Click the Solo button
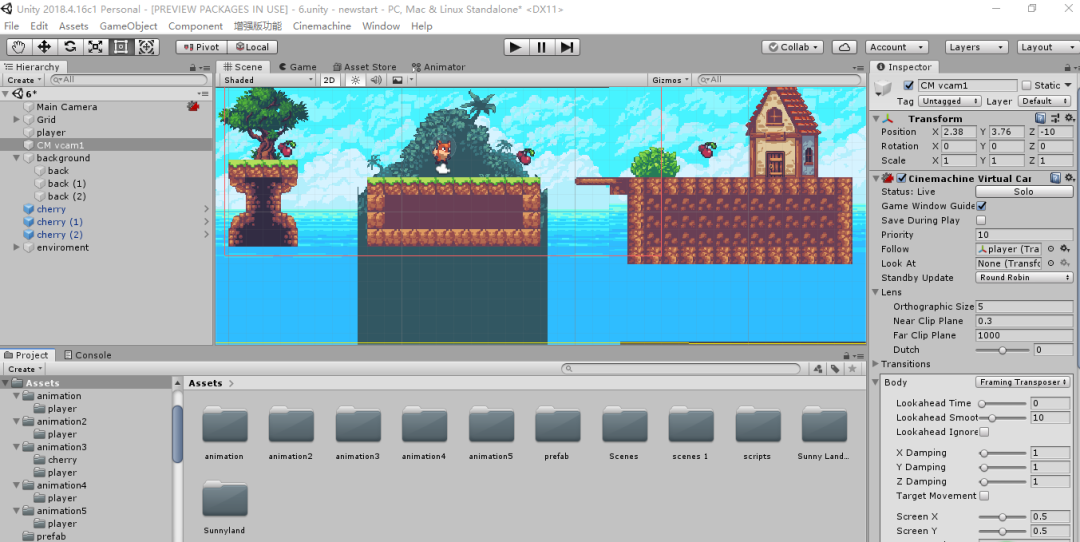This screenshot has width=1080, height=542. [x=1023, y=192]
